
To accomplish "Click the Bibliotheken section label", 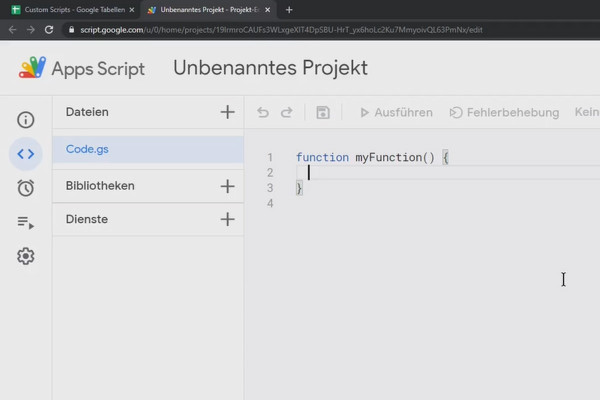I will [100, 186].
